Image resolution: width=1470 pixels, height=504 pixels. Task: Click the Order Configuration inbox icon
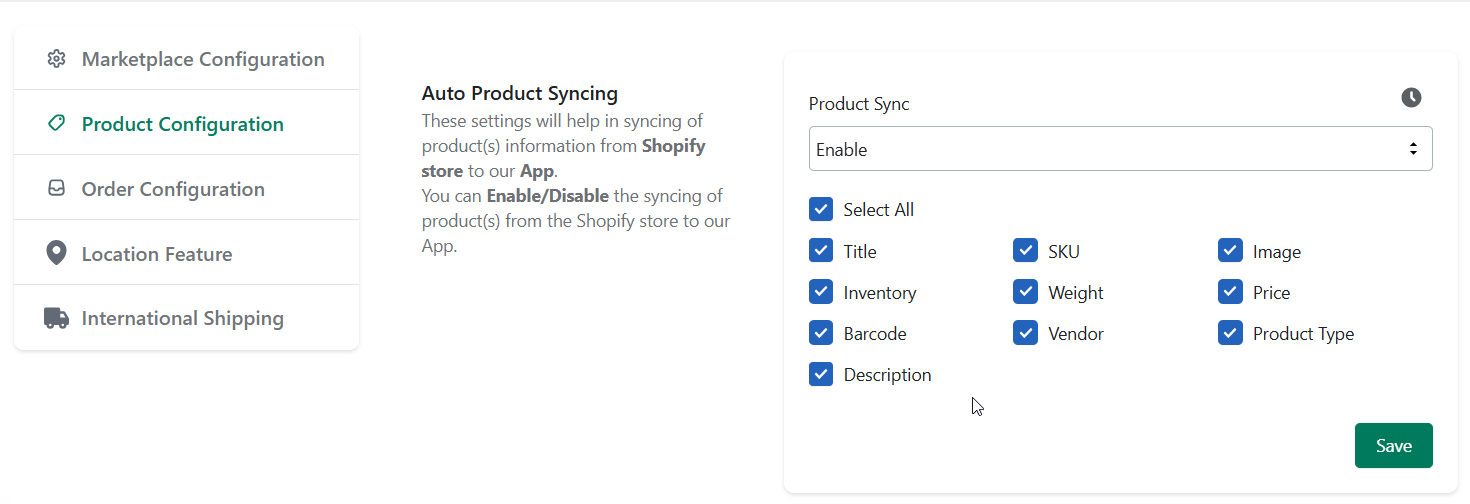57,189
